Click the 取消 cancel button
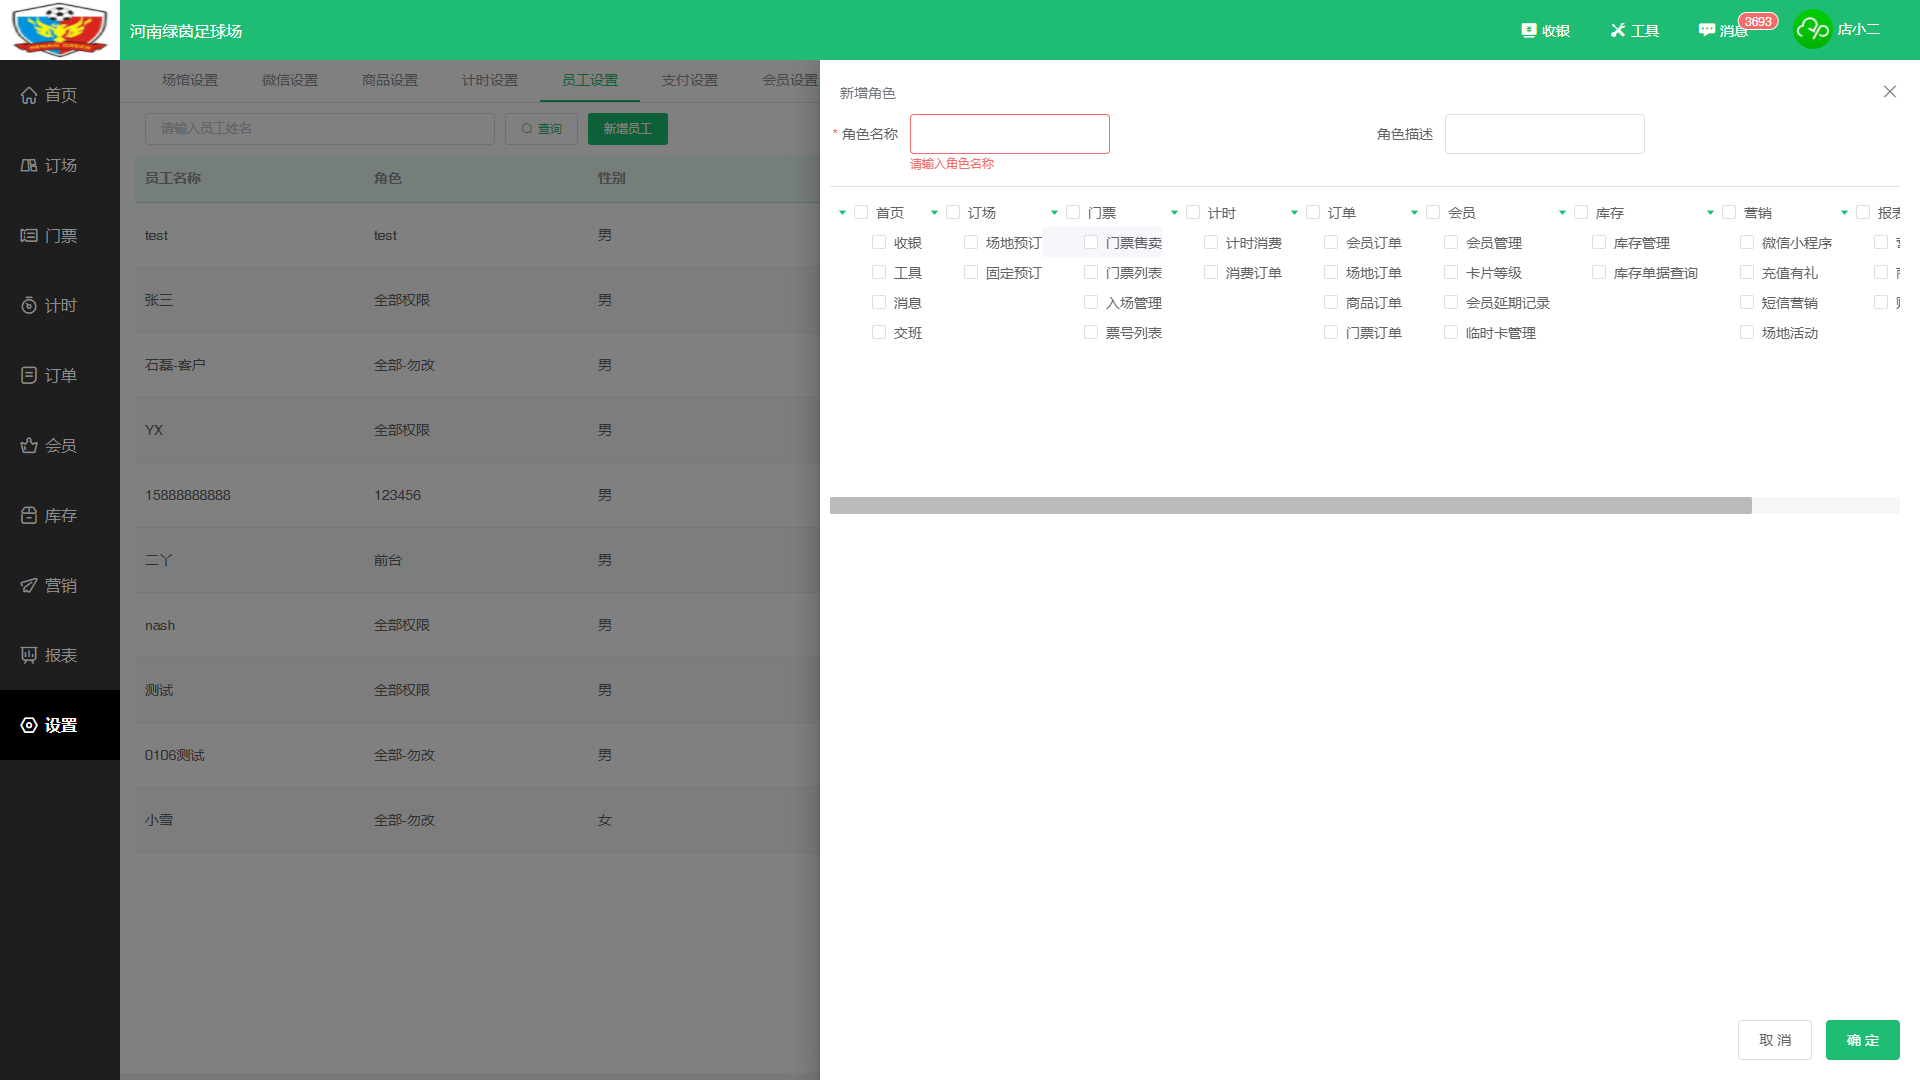 click(1775, 1040)
